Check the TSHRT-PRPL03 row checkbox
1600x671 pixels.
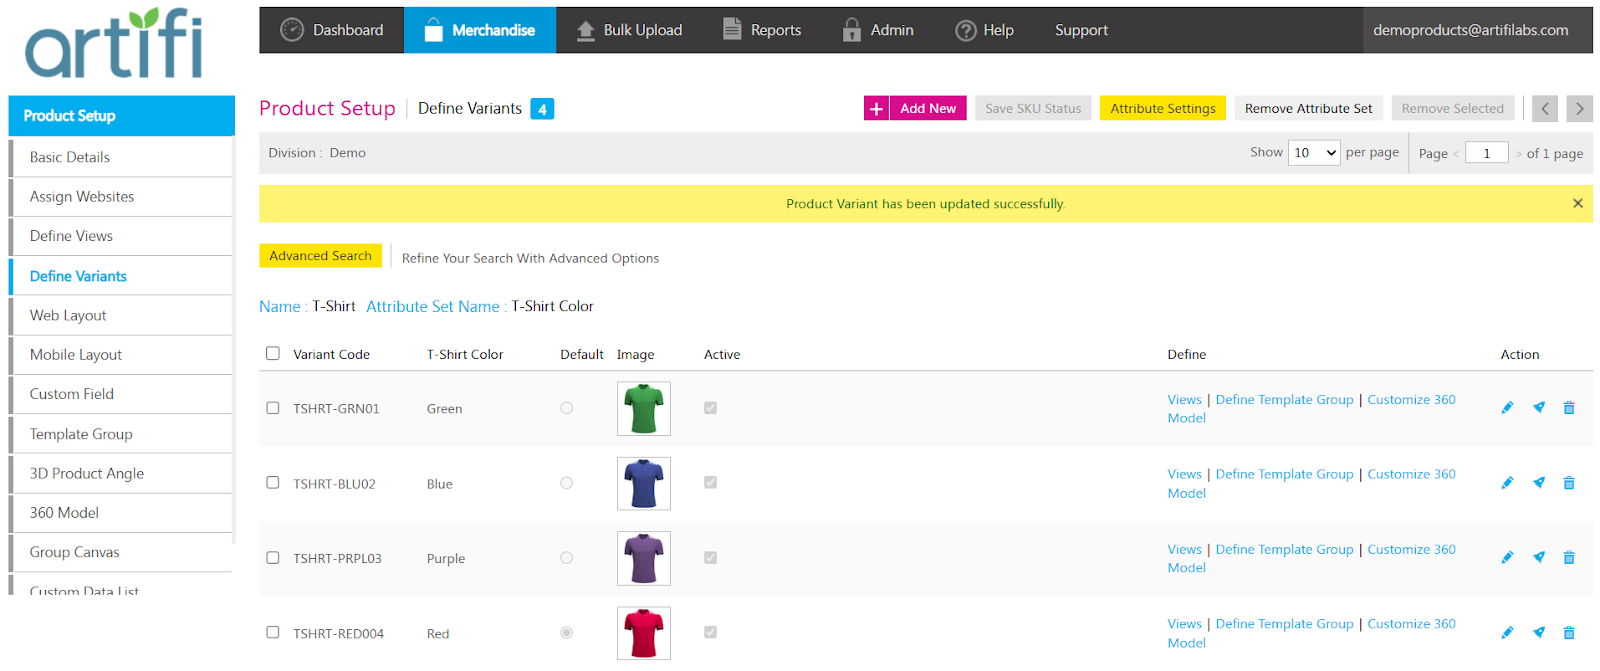coord(273,558)
